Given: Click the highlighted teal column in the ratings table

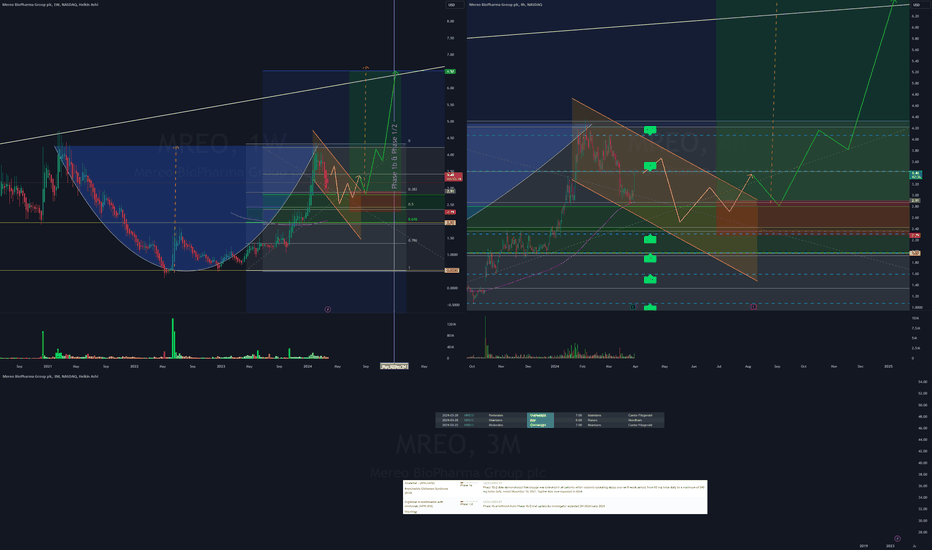Looking at the screenshot, I should click(x=540, y=420).
